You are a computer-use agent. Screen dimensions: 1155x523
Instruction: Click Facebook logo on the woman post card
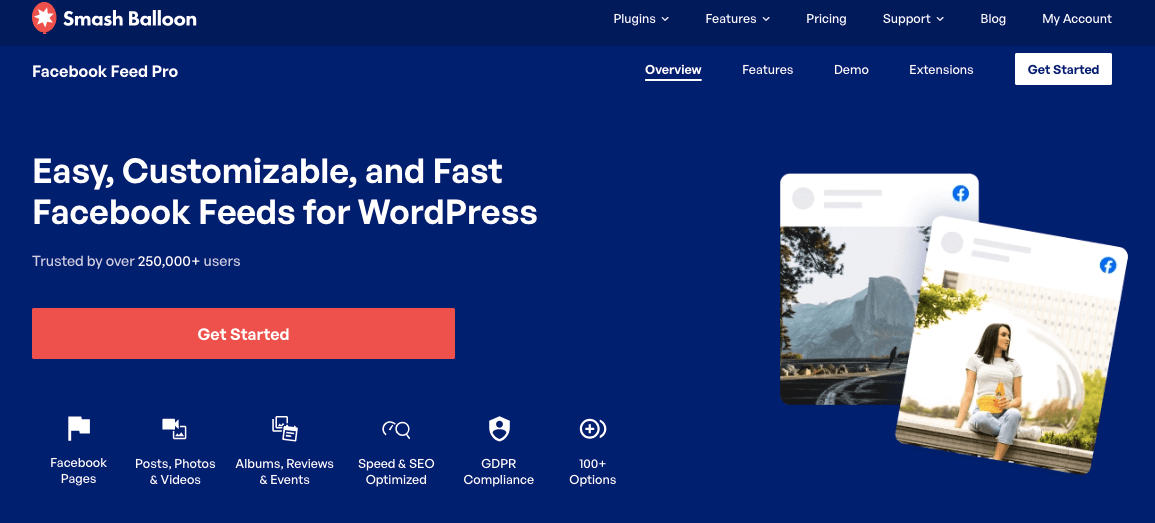point(1107,265)
